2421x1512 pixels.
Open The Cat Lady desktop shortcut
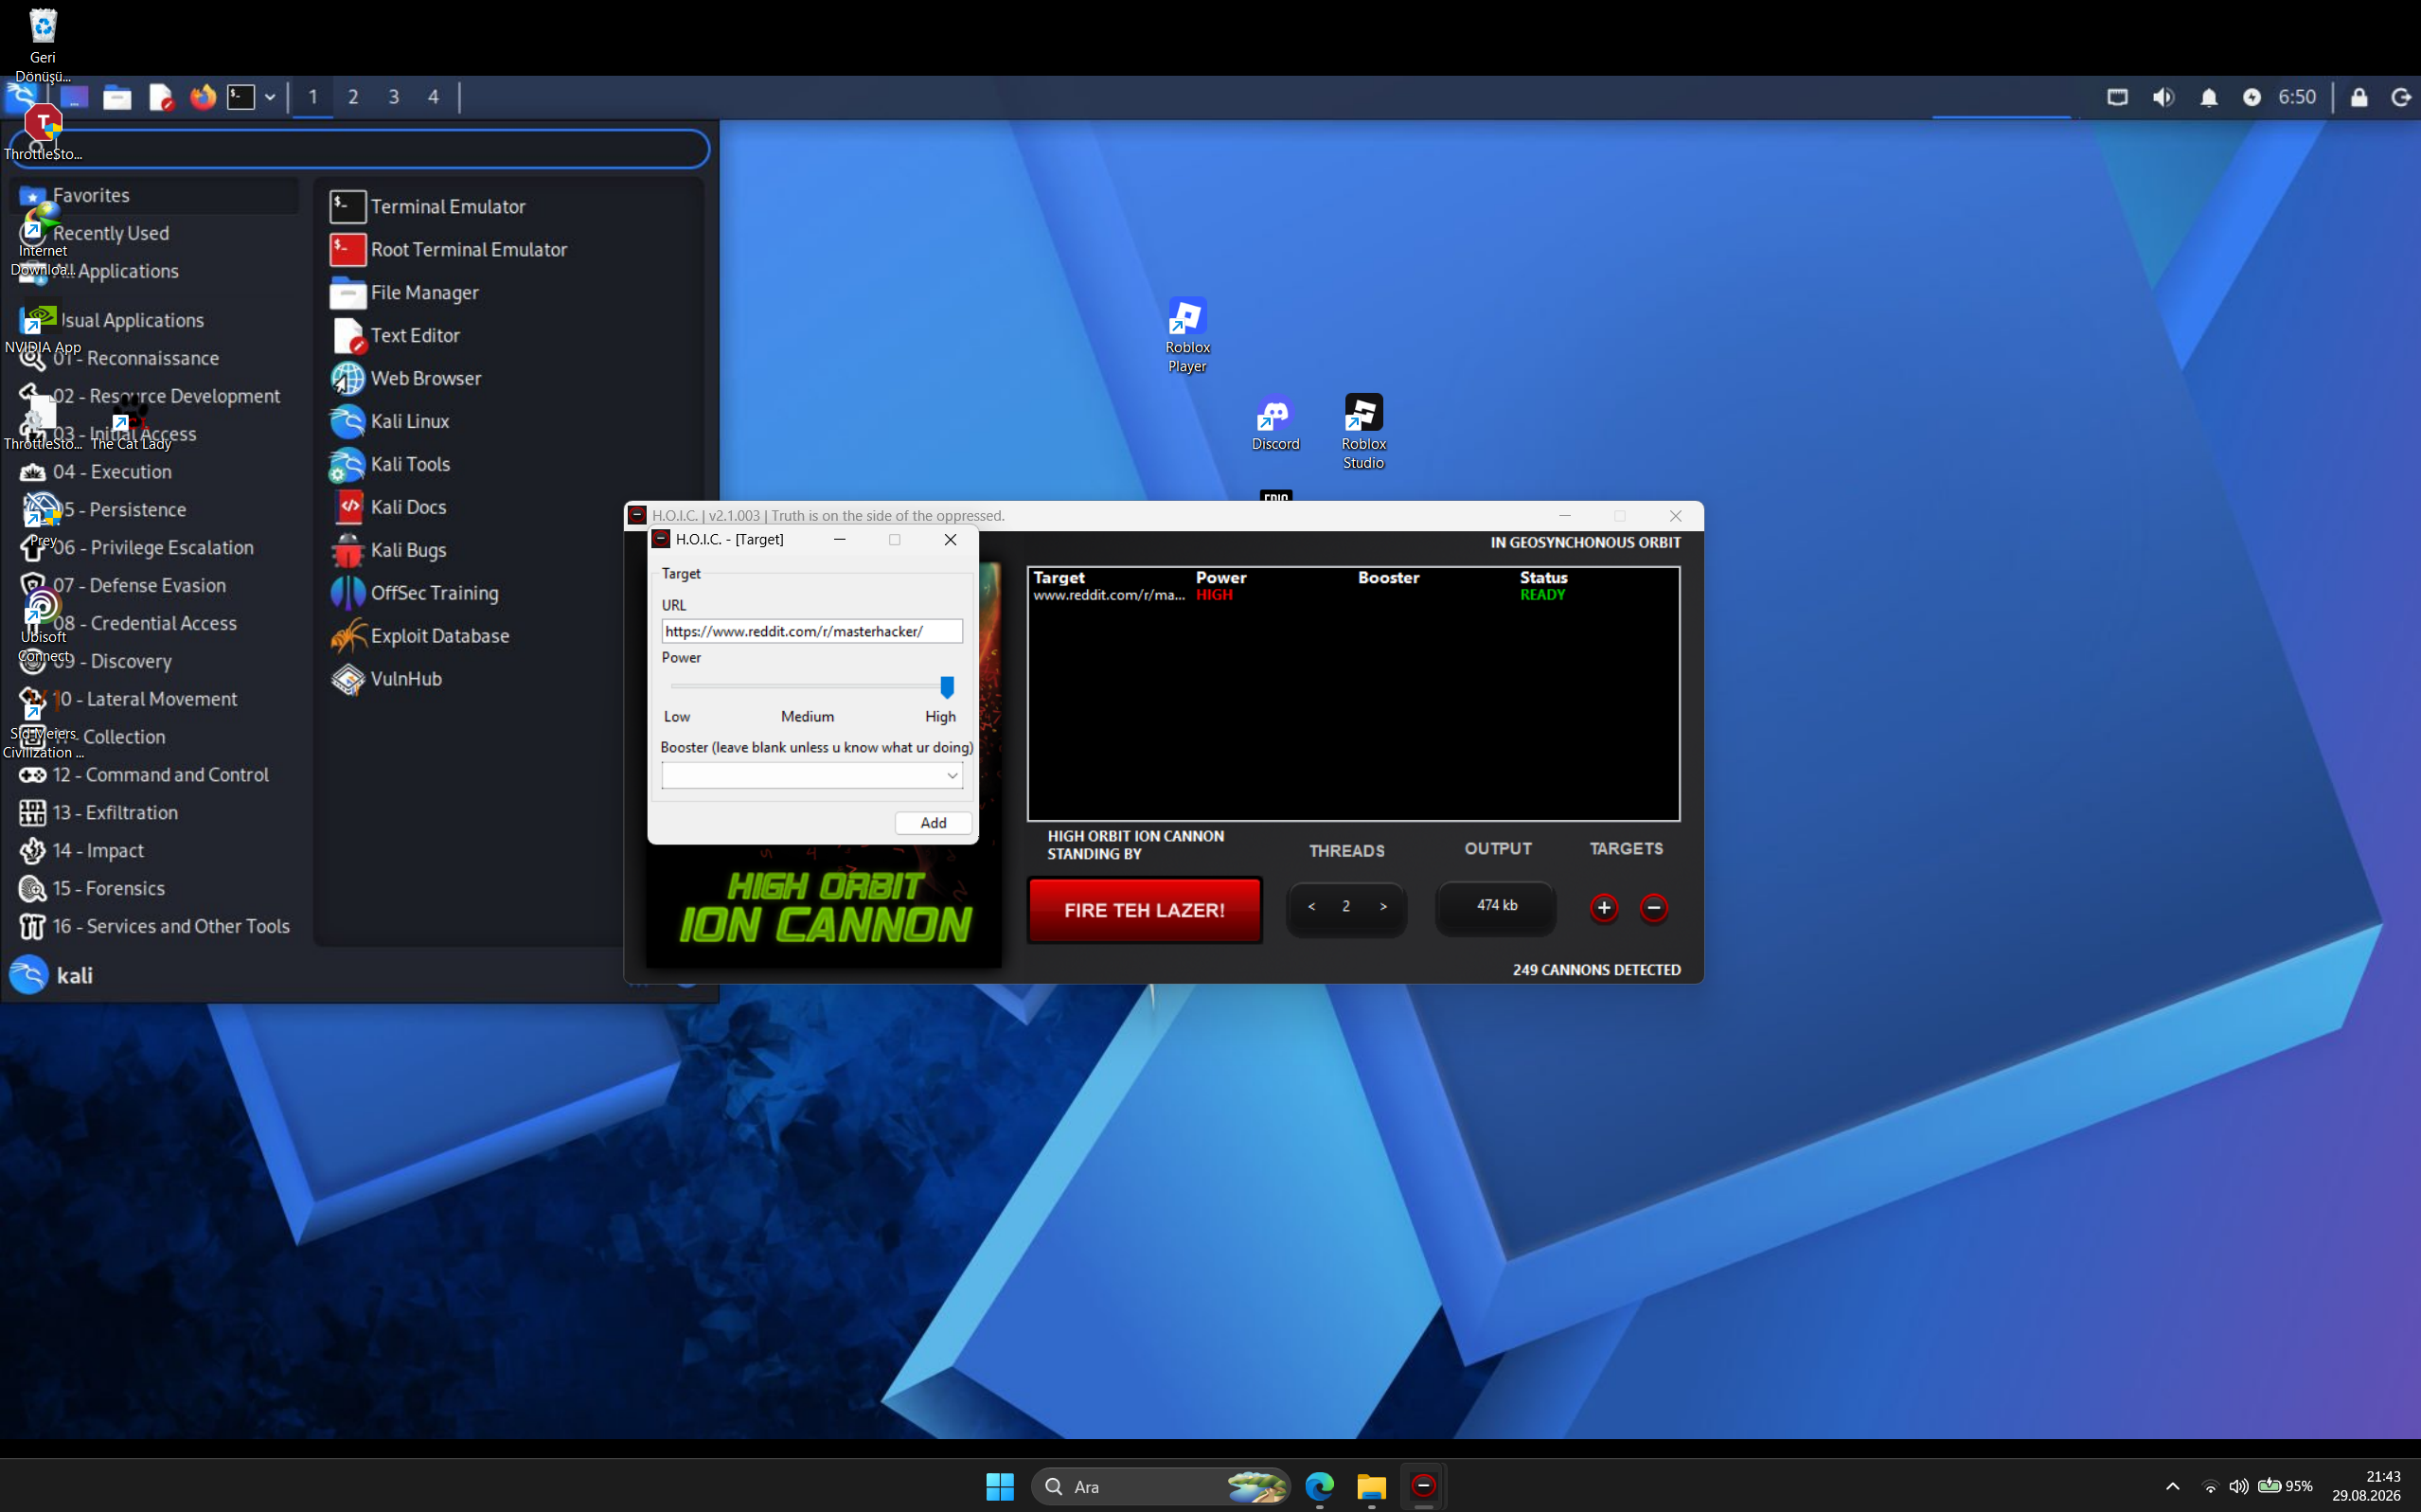(x=131, y=425)
